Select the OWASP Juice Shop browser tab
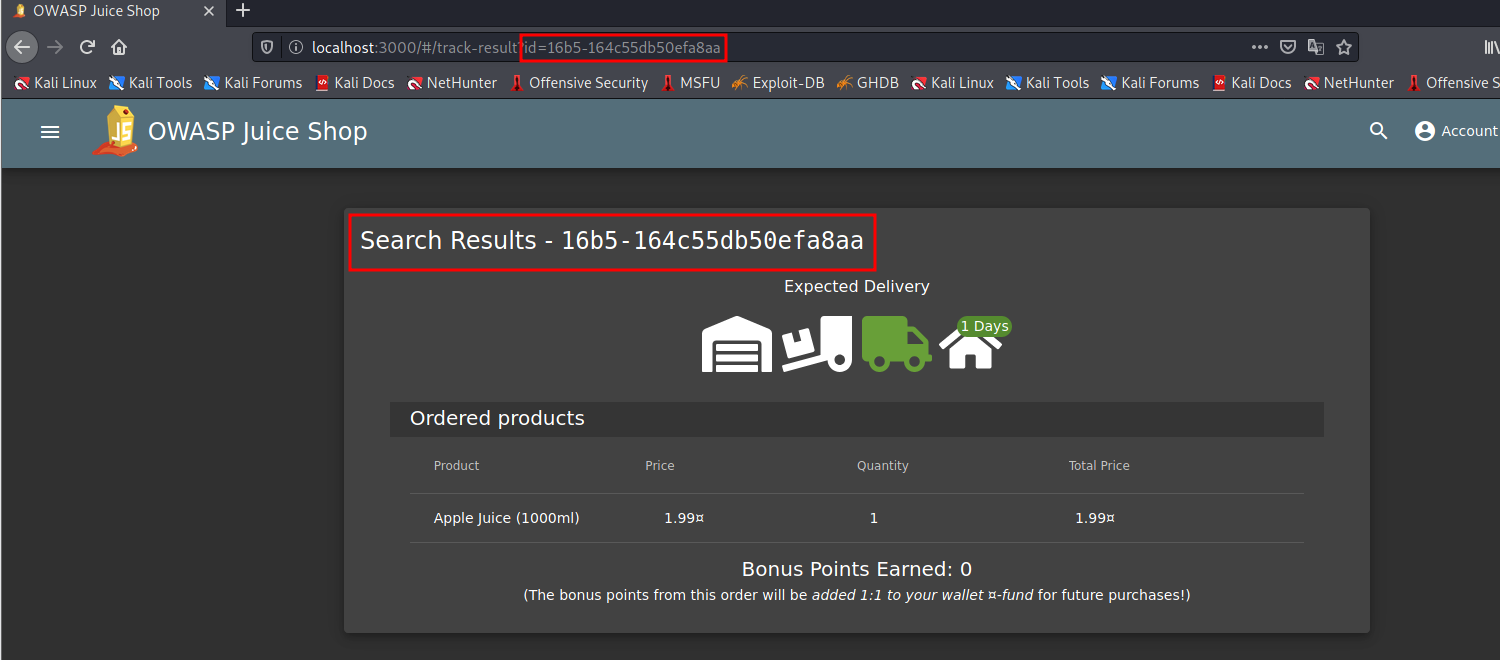The image size is (1500, 660). (x=112, y=11)
